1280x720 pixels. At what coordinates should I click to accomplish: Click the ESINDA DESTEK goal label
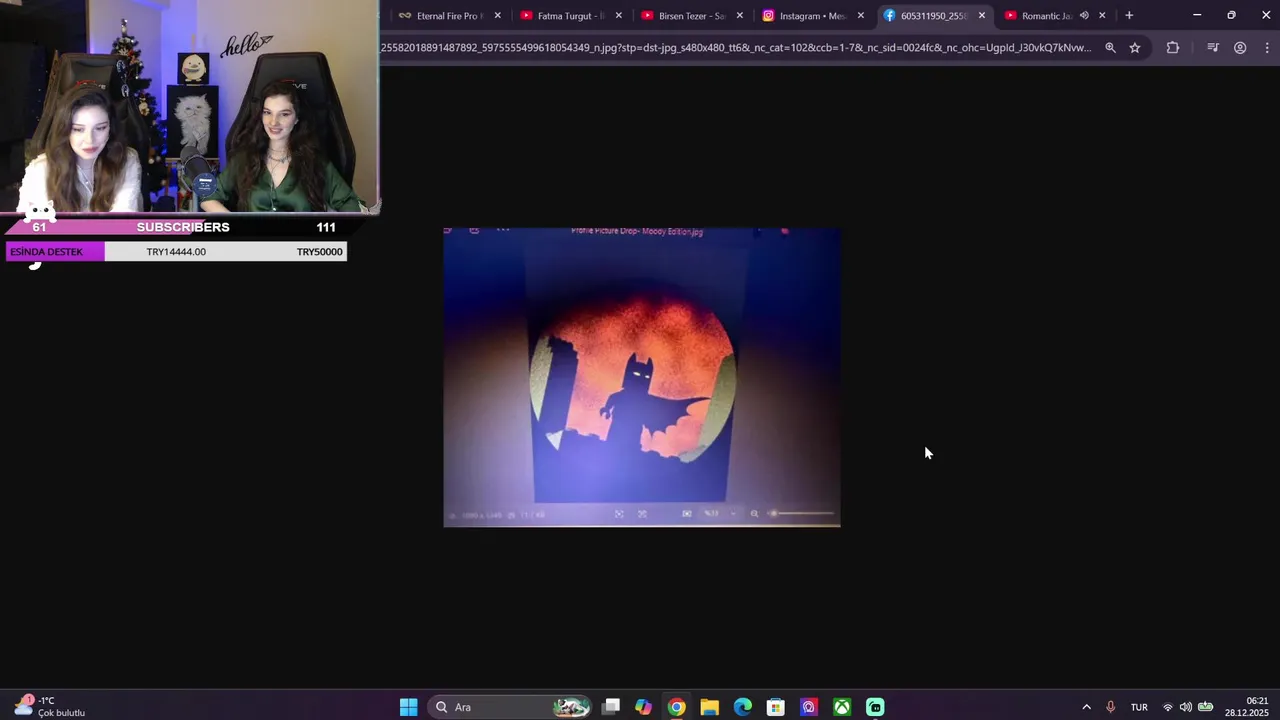click(46, 252)
